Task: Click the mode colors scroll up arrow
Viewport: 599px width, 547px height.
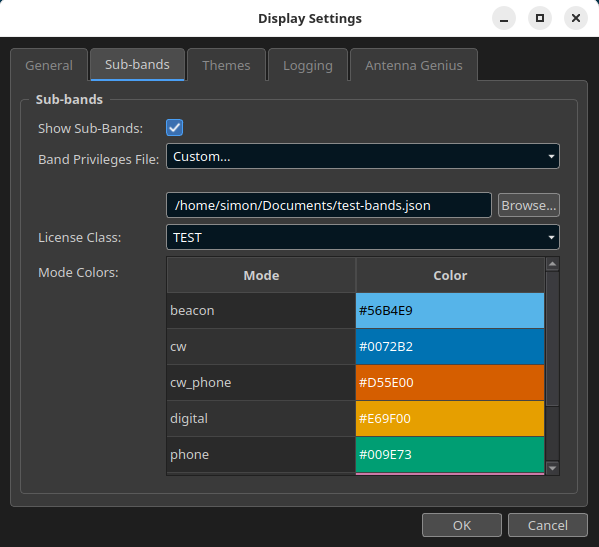Action: (552, 264)
